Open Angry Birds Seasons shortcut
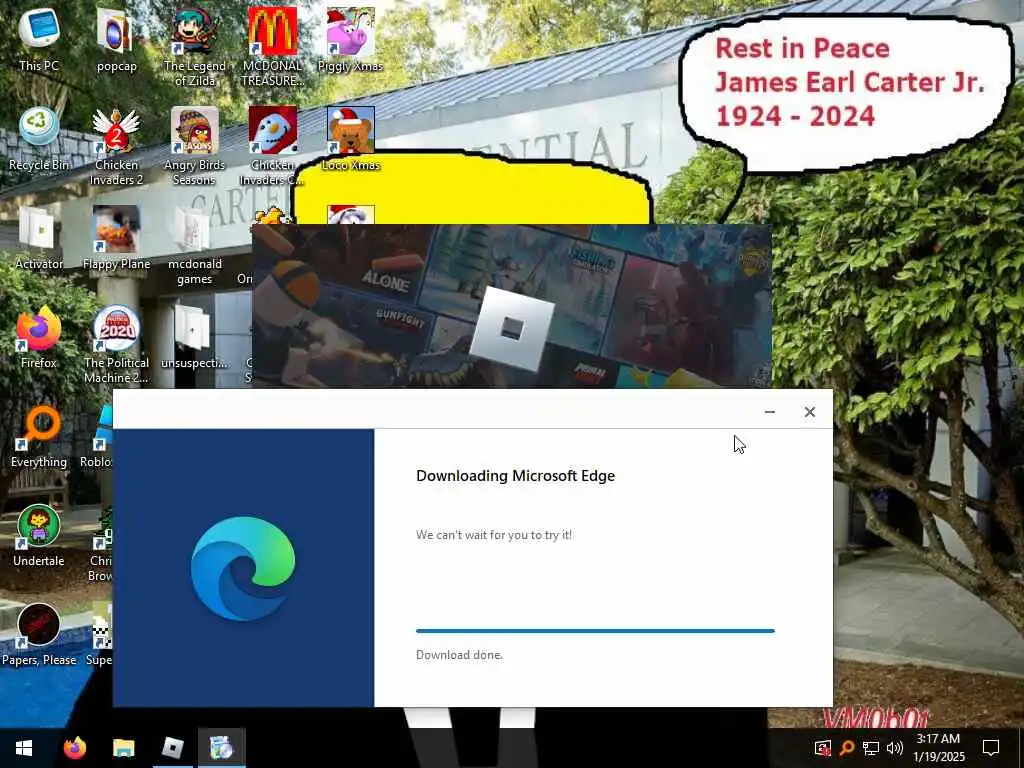Viewport: 1024px width, 768px height. (194, 146)
